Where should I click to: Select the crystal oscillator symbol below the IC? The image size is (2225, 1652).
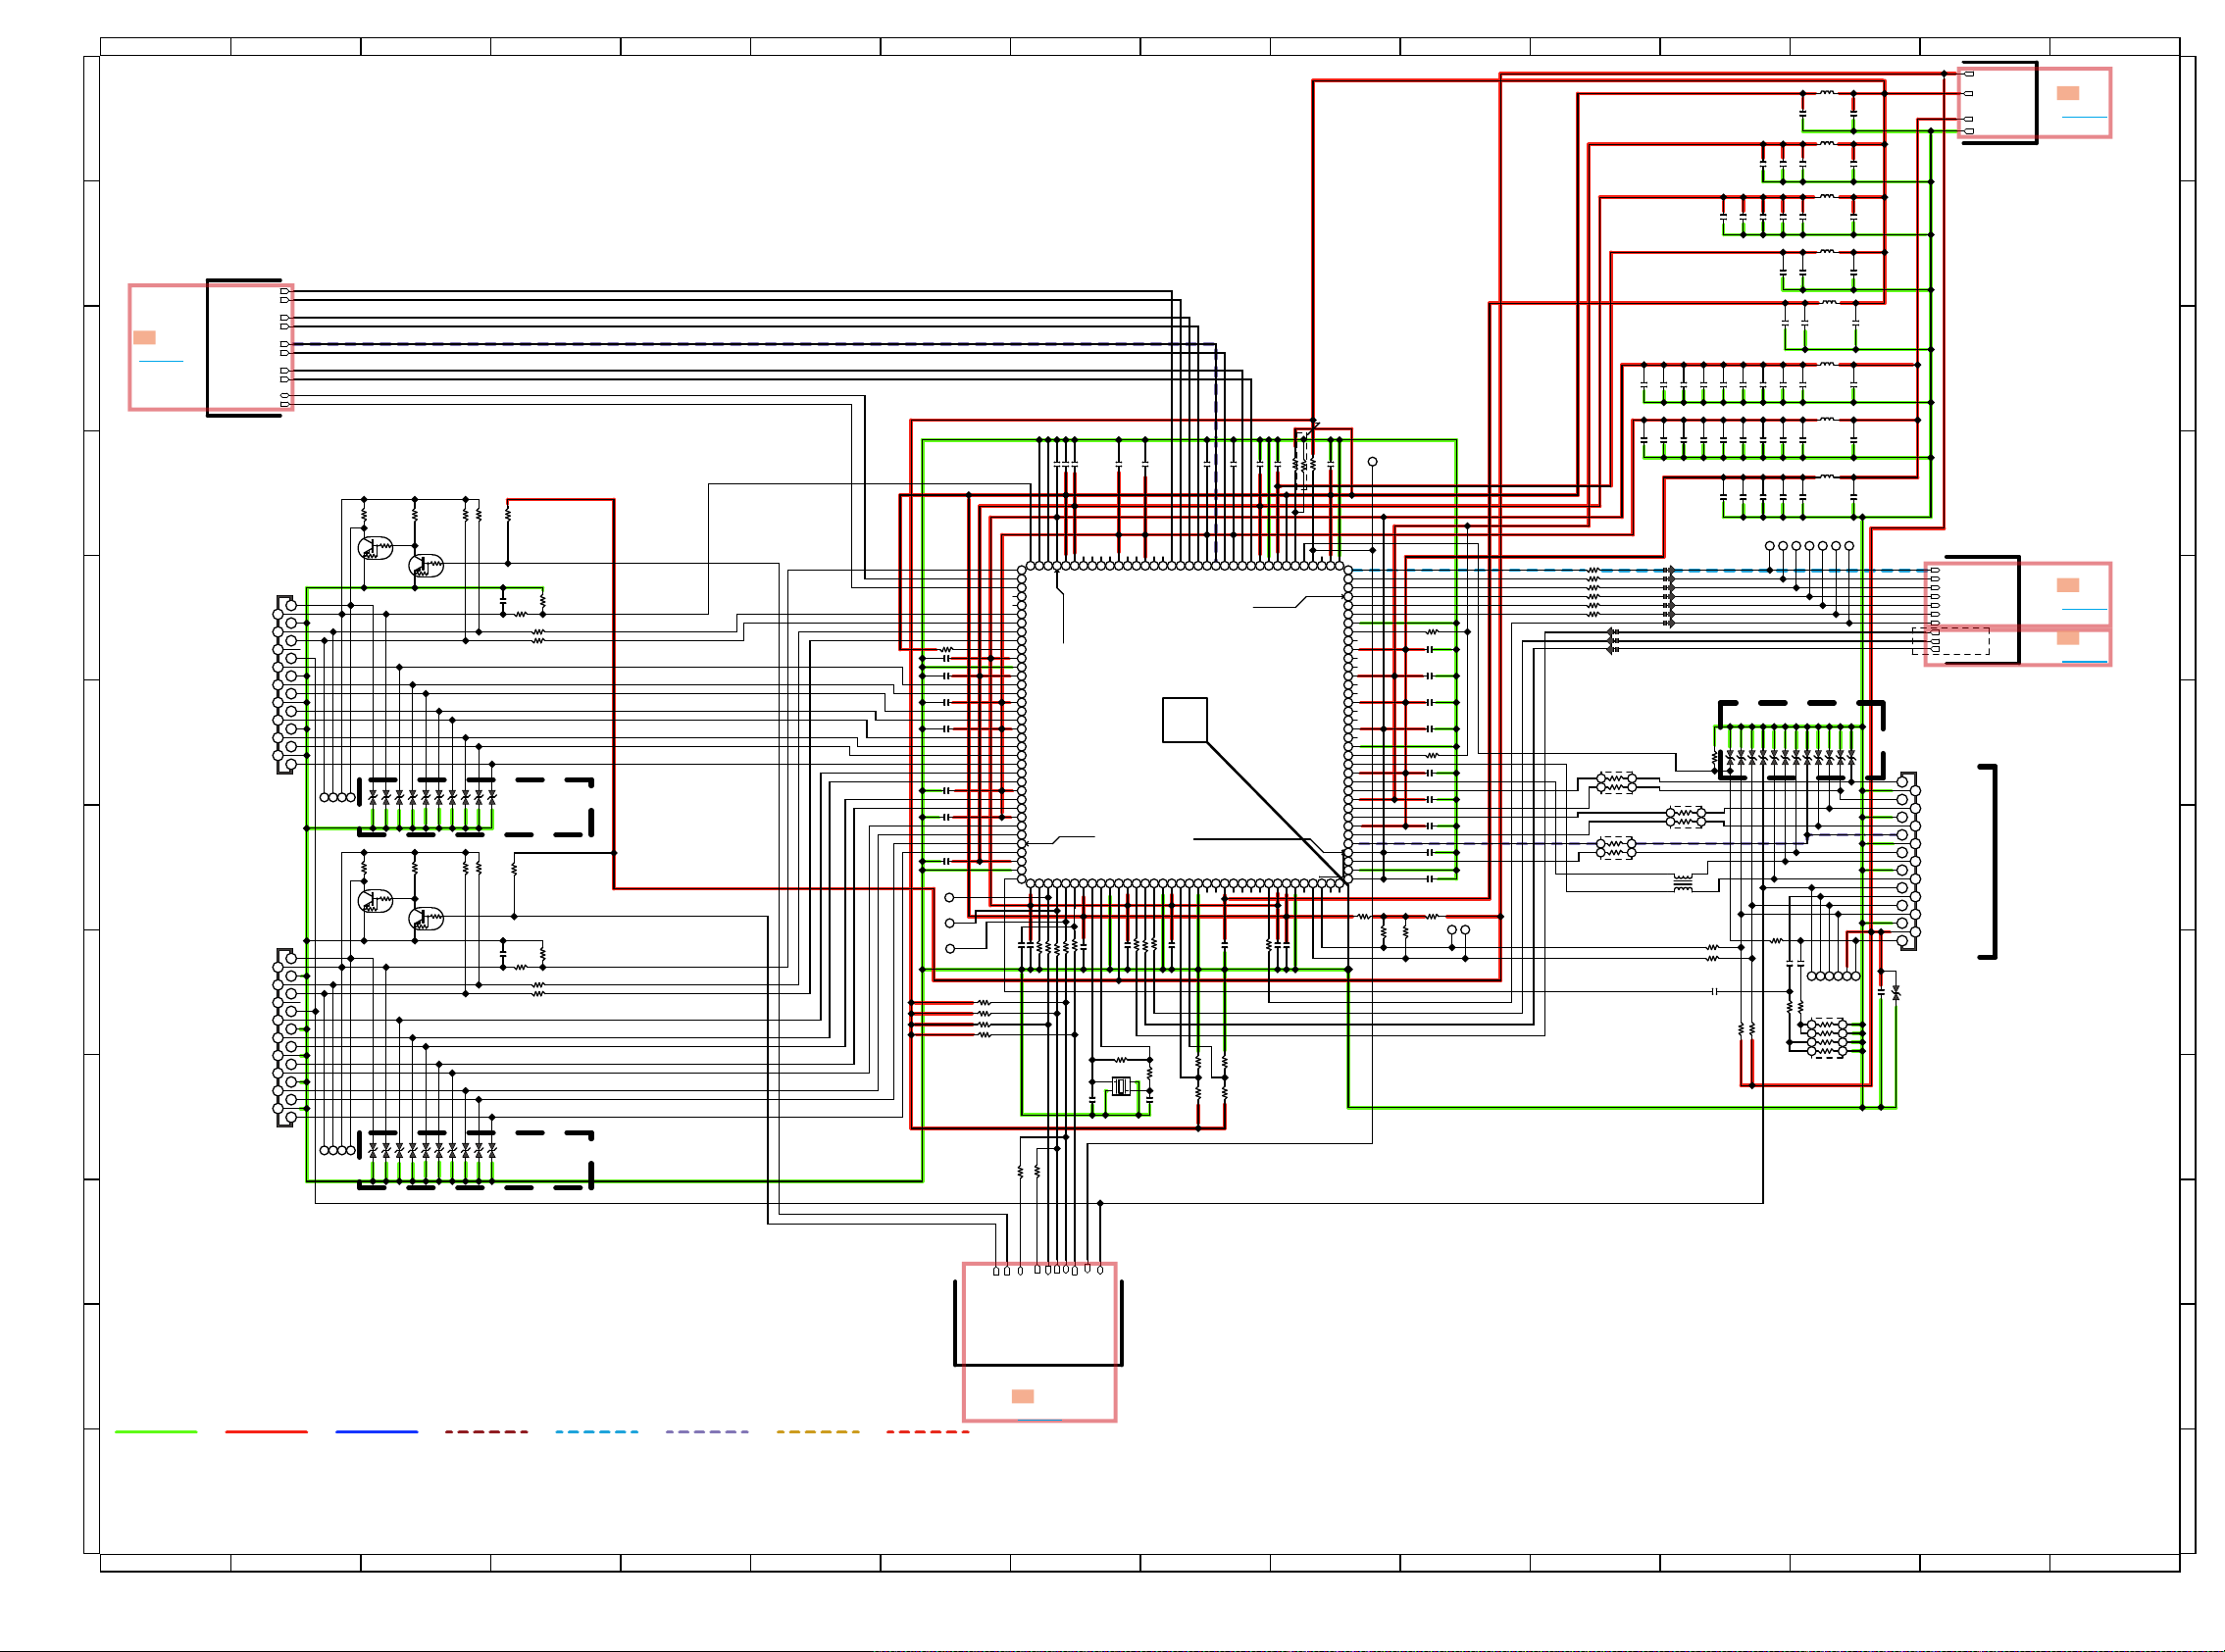(x=1121, y=1086)
